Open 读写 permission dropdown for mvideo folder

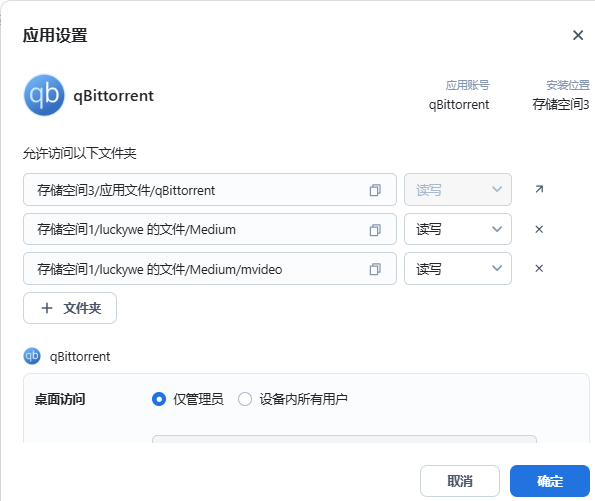(458, 268)
